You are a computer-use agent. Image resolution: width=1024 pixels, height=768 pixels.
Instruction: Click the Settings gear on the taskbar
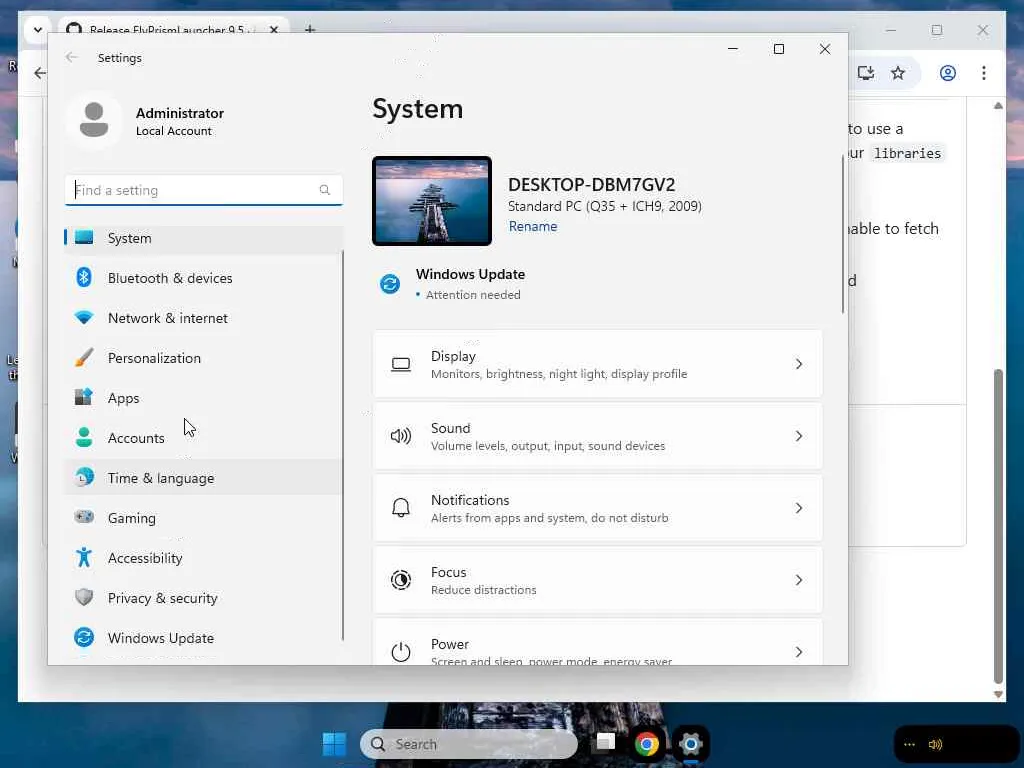coord(690,744)
